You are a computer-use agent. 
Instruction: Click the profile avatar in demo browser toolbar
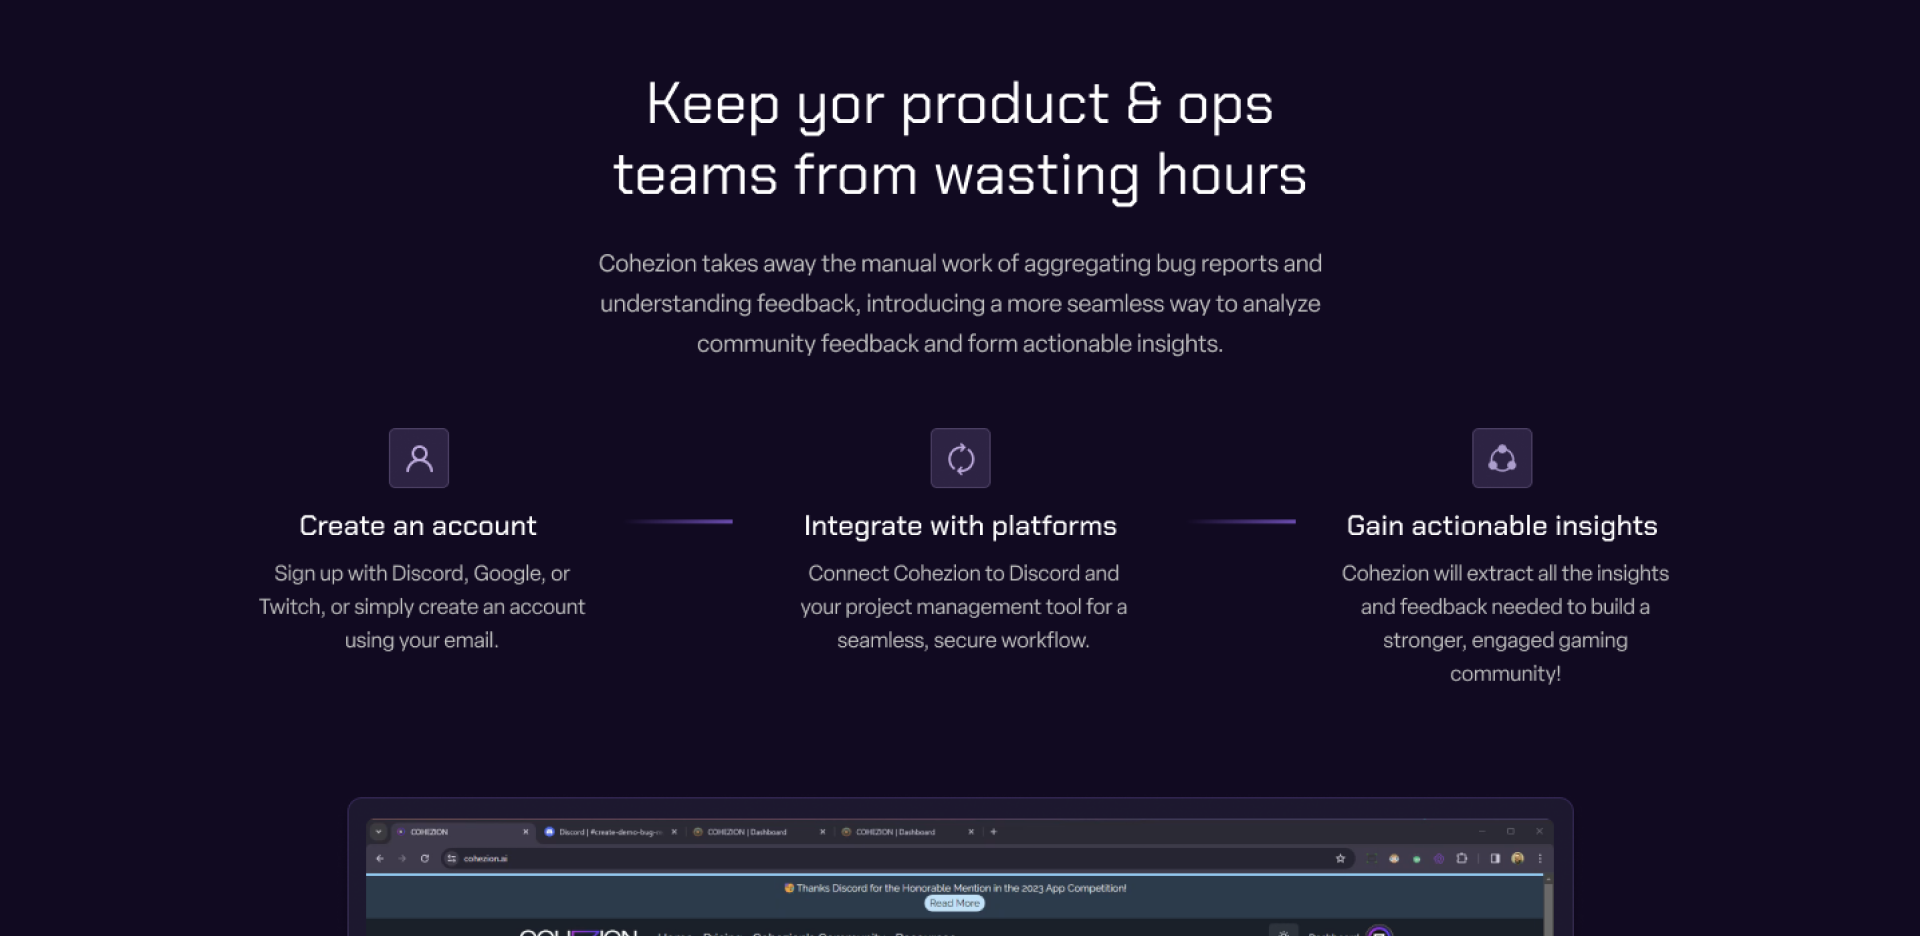pyautogui.click(x=1518, y=858)
